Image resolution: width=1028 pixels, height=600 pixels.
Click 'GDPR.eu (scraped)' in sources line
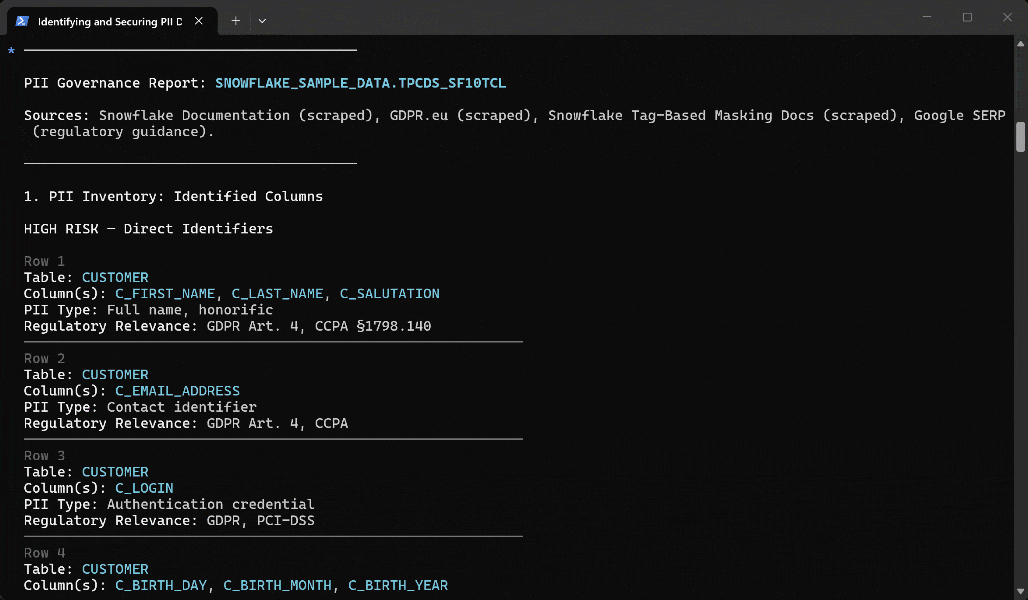coord(461,115)
